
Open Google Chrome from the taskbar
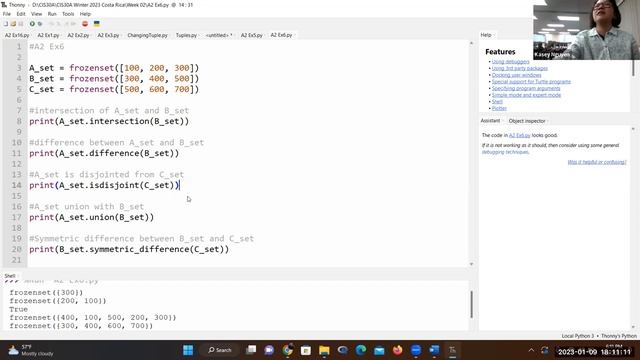click(x=287, y=350)
